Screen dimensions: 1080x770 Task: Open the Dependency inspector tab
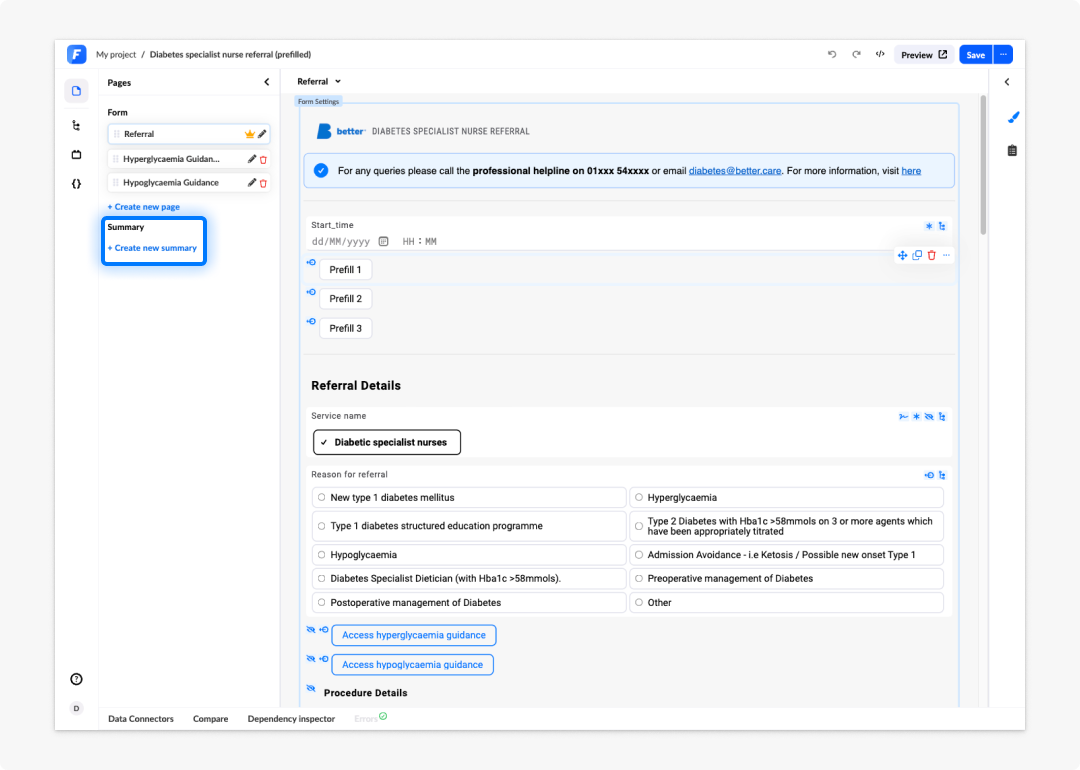pyautogui.click(x=291, y=718)
